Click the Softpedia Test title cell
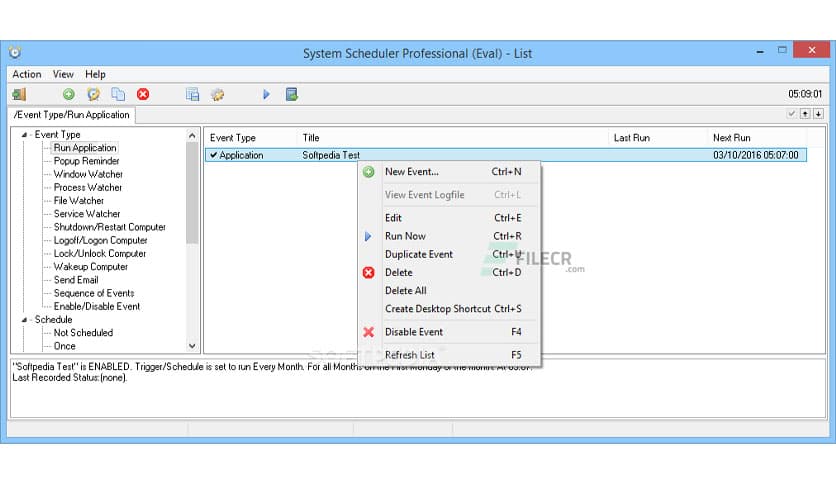The width and height of the screenshot is (836, 484). tap(331, 155)
